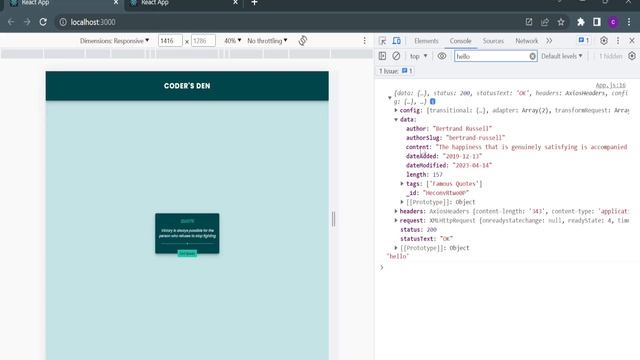Click the 1 hidden messages label
This screenshot has width=640, height=360.
[x=611, y=56]
